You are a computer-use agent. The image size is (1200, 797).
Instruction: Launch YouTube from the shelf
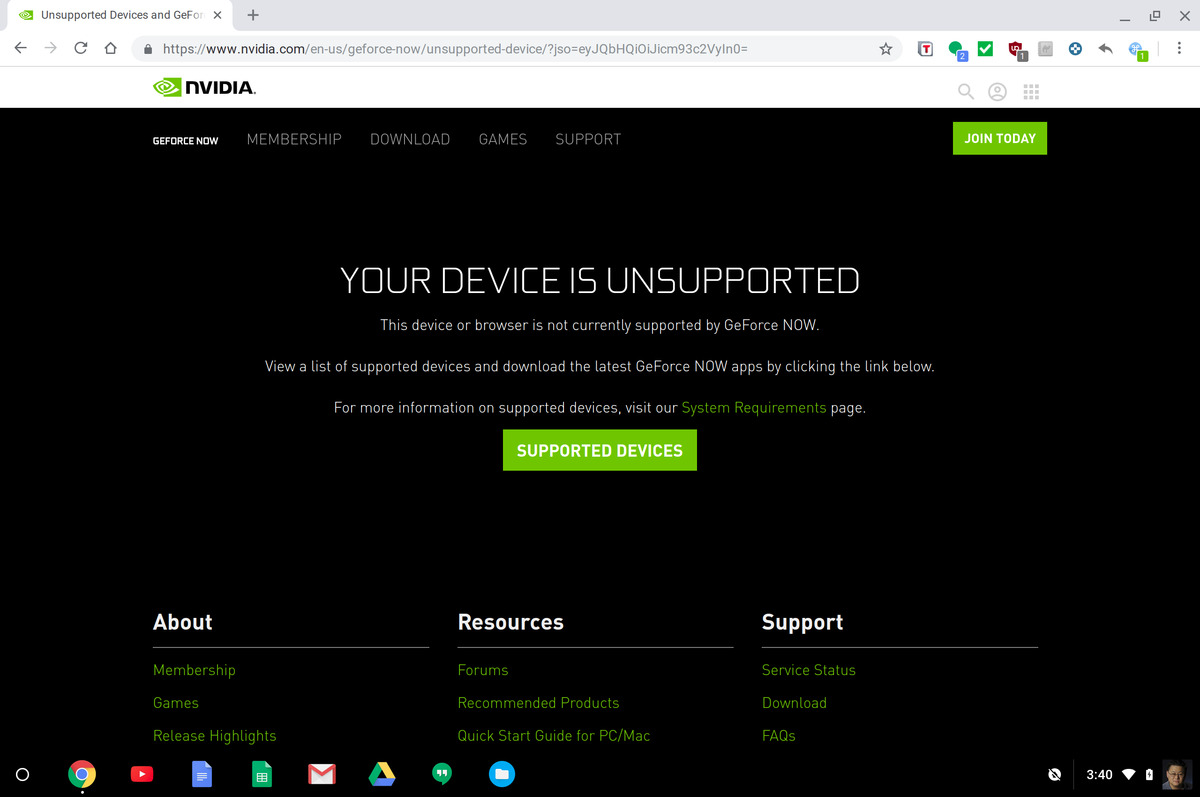[x=142, y=774]
